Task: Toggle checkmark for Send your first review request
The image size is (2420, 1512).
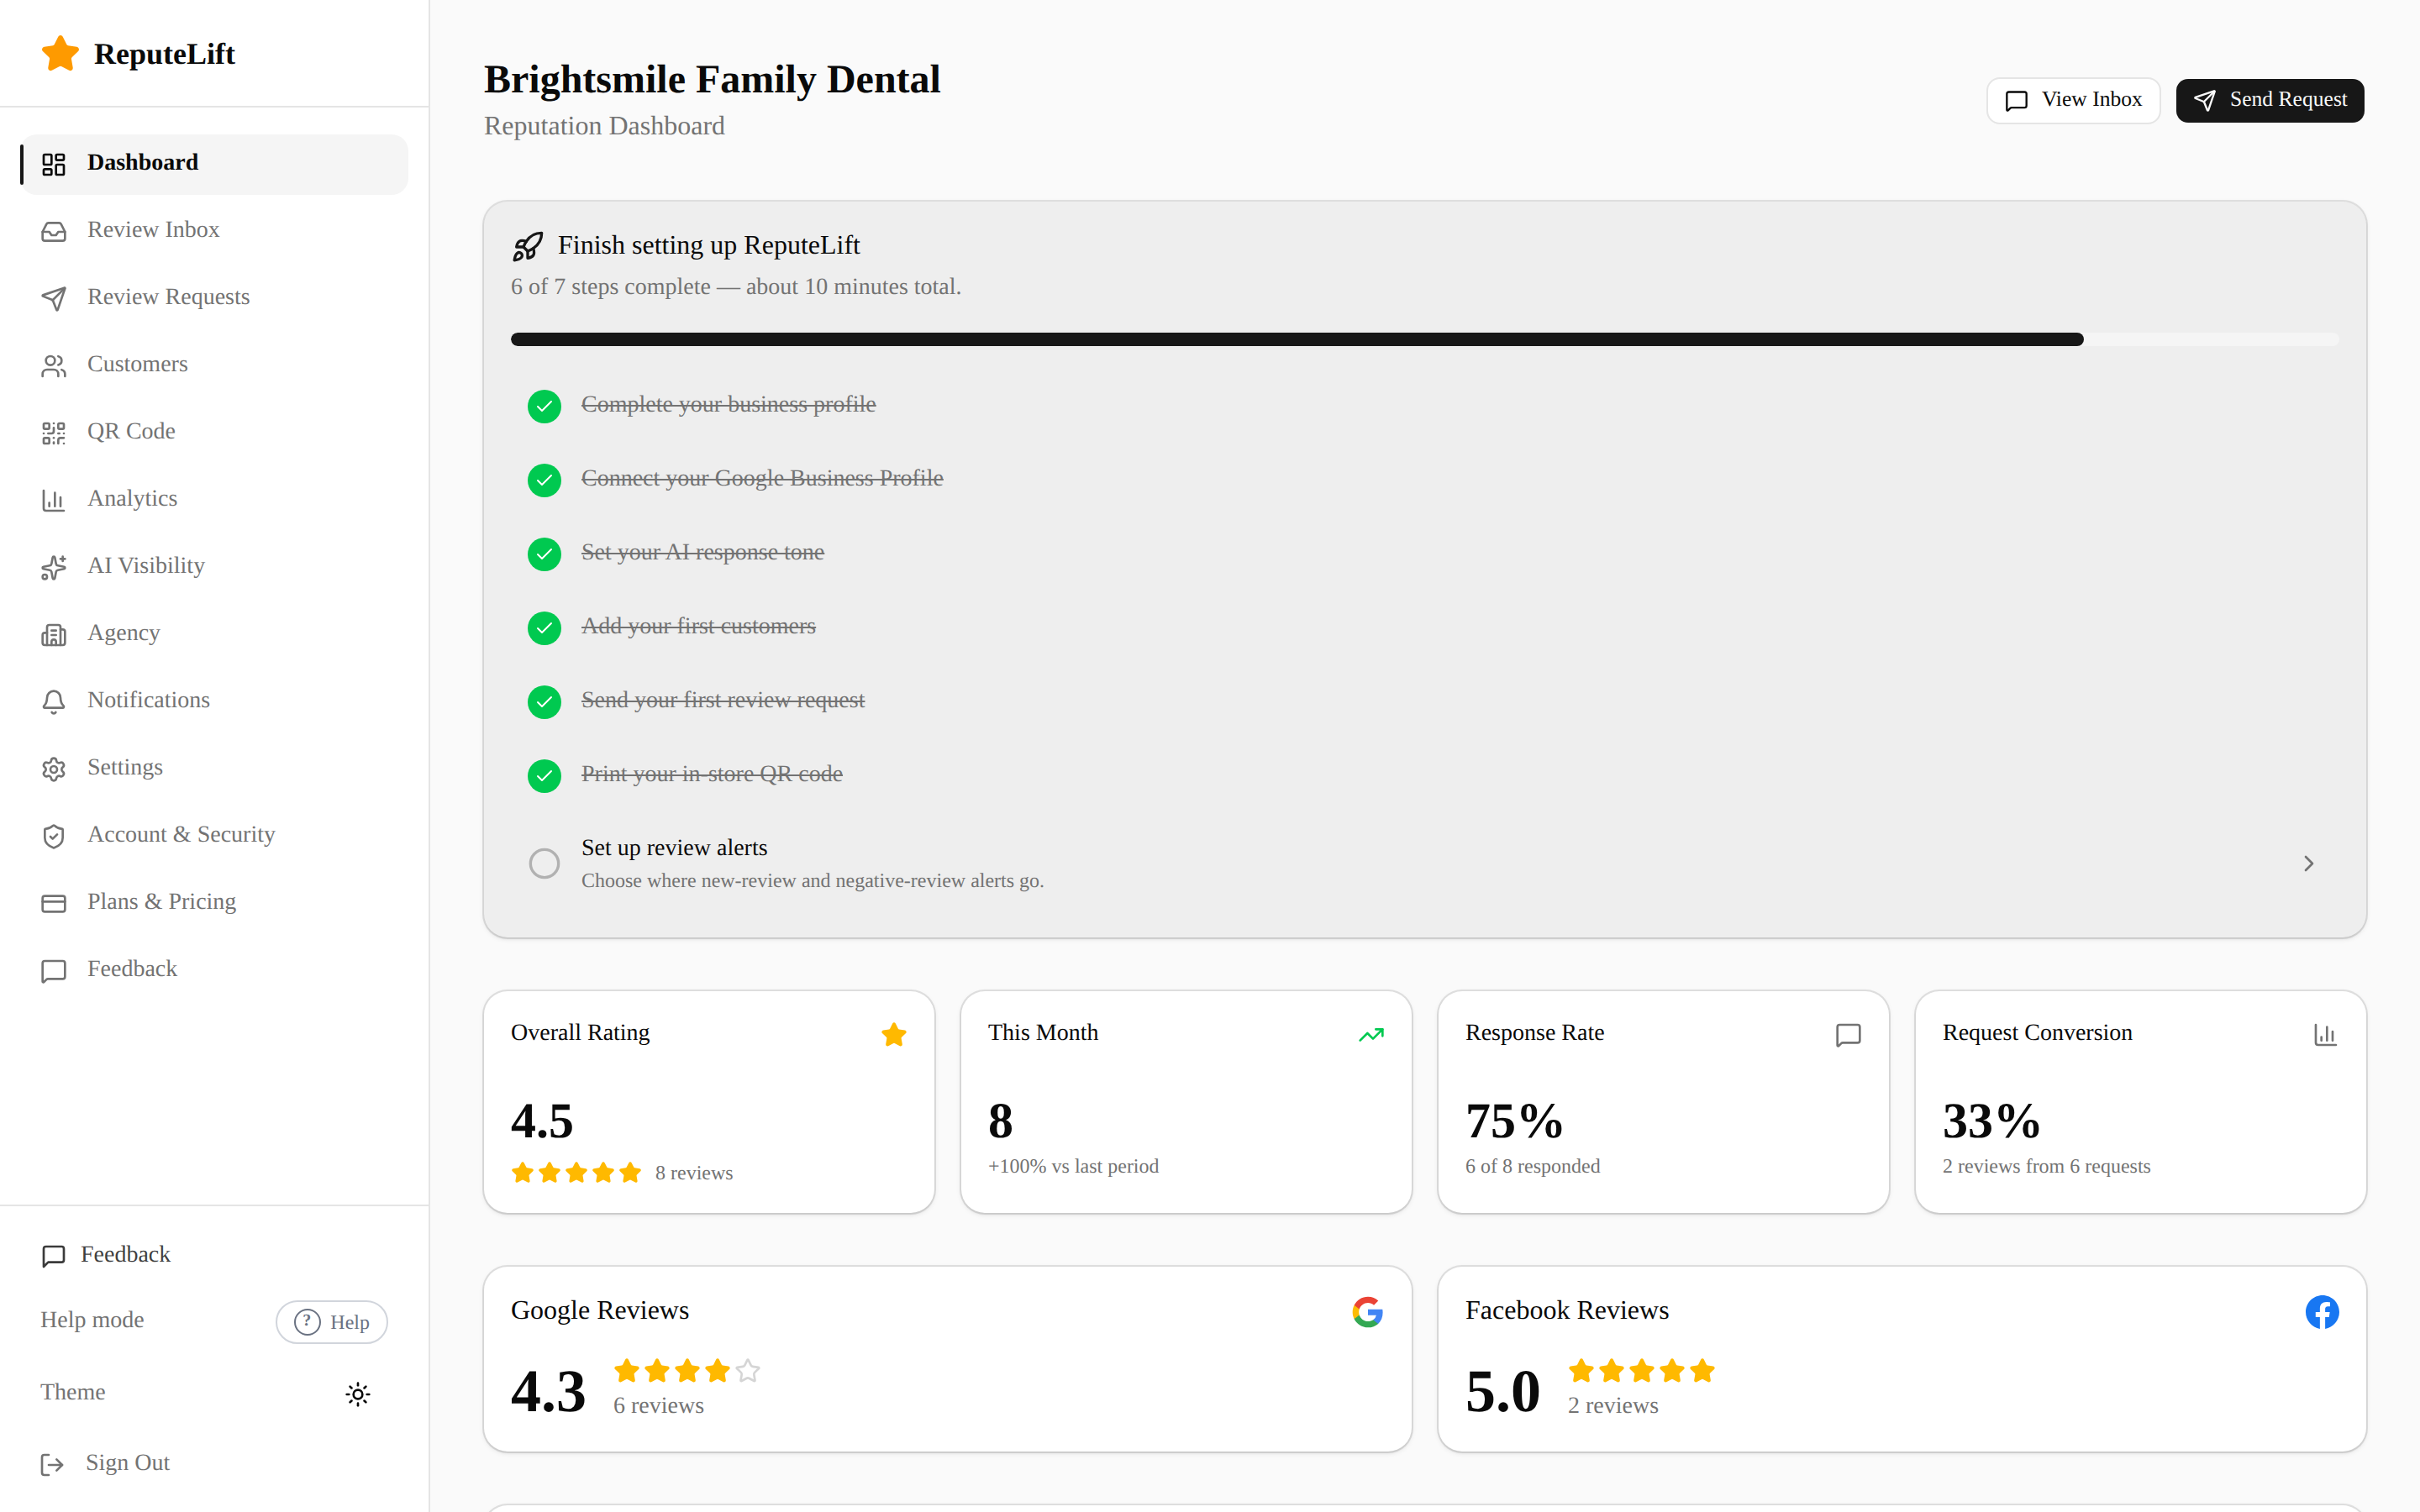Action: (544, 702)
